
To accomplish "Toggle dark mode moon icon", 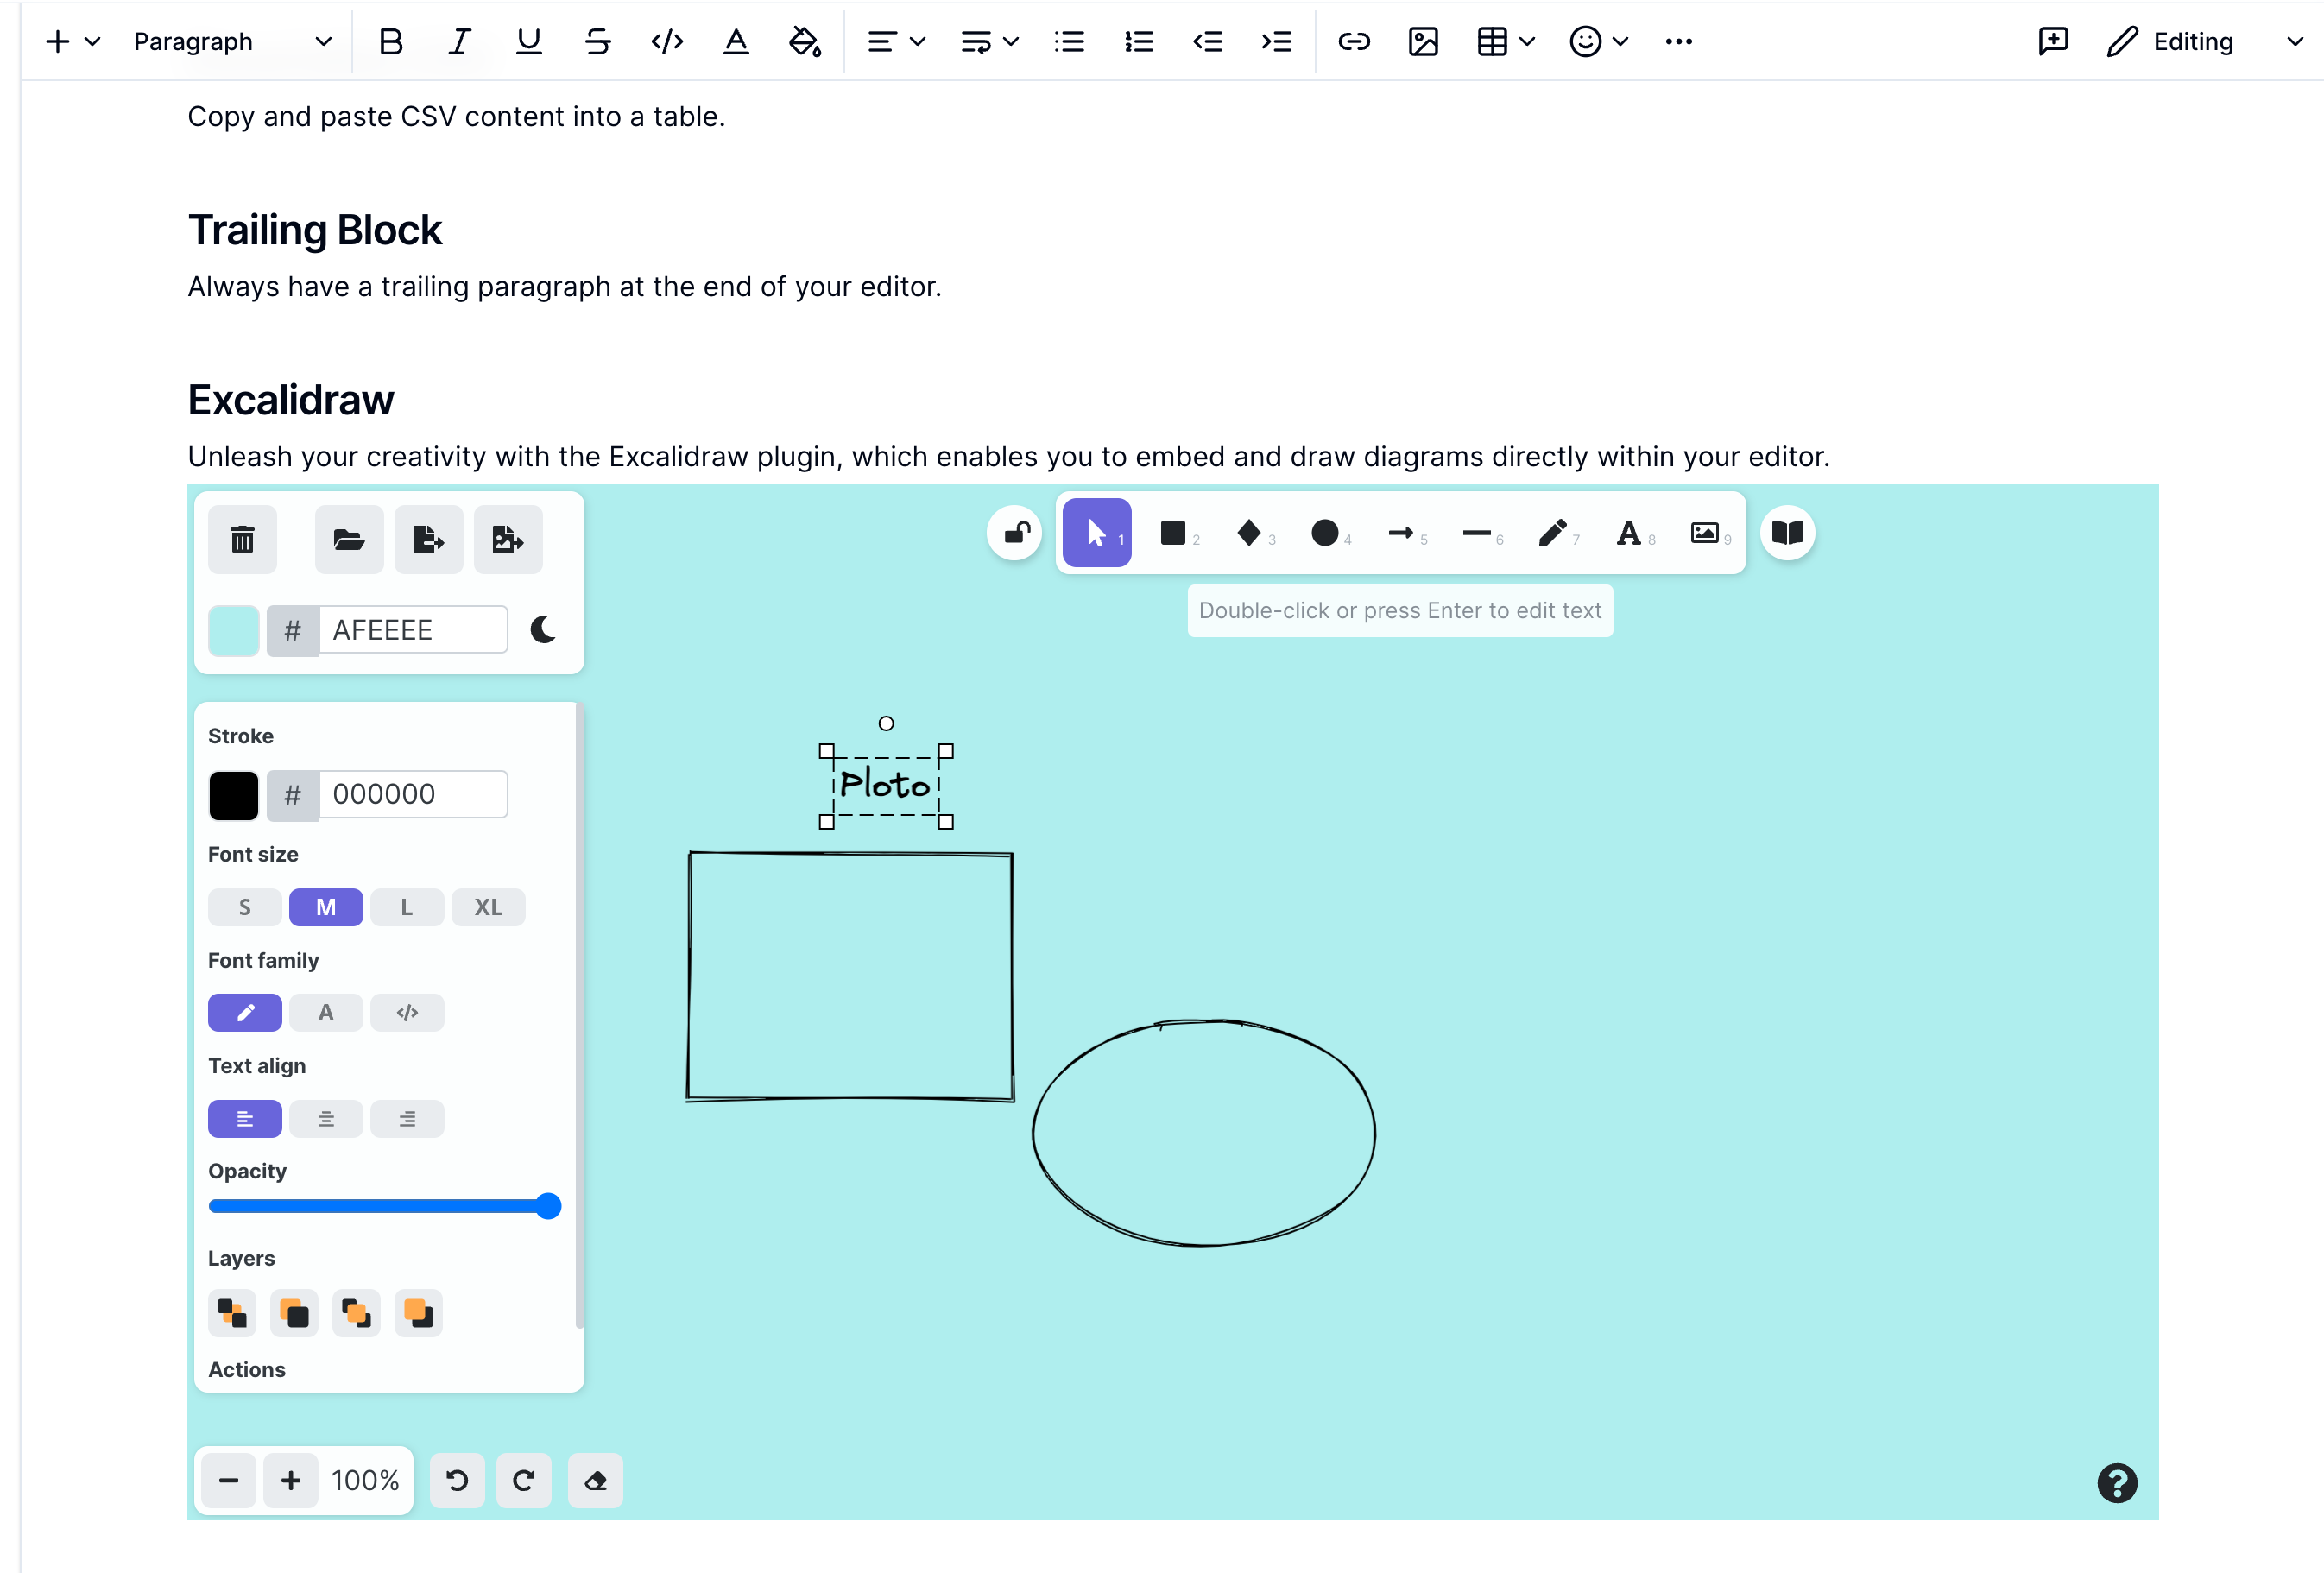I will point(543,630).
